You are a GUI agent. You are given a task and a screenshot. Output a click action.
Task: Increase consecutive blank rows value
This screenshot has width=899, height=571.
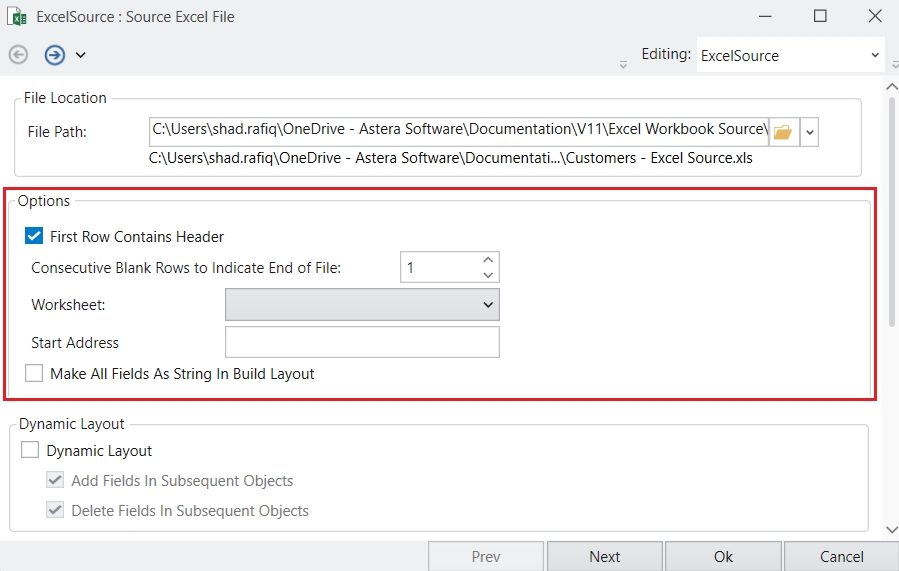(x=488, y=260)
